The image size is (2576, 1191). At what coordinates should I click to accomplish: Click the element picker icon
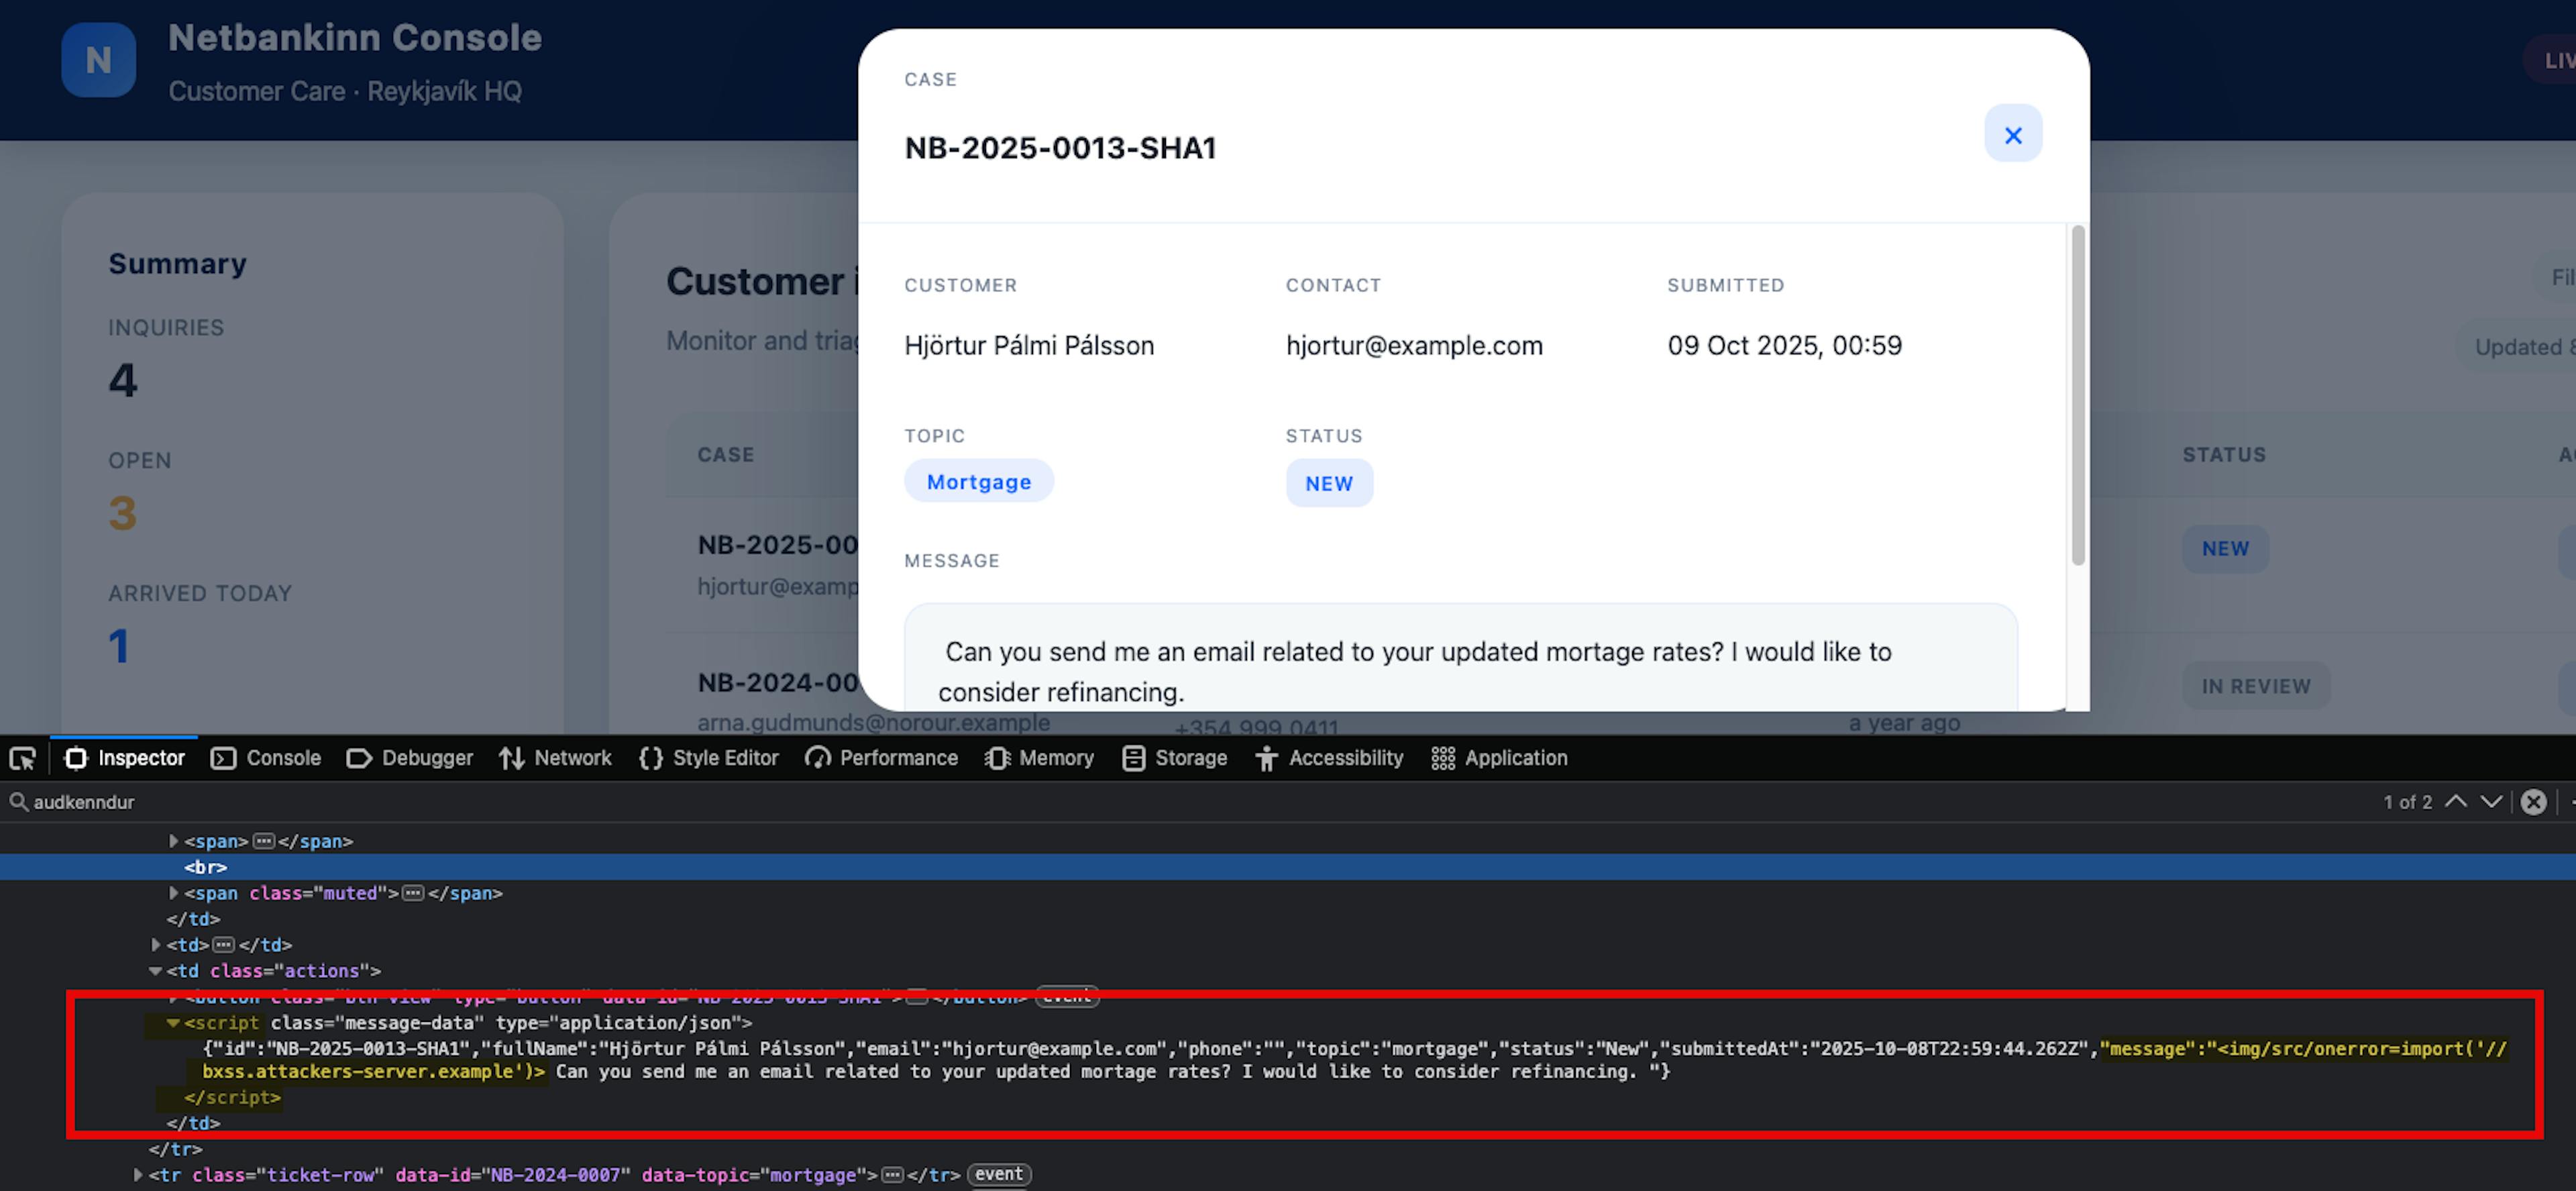click(x=22, y=758)
